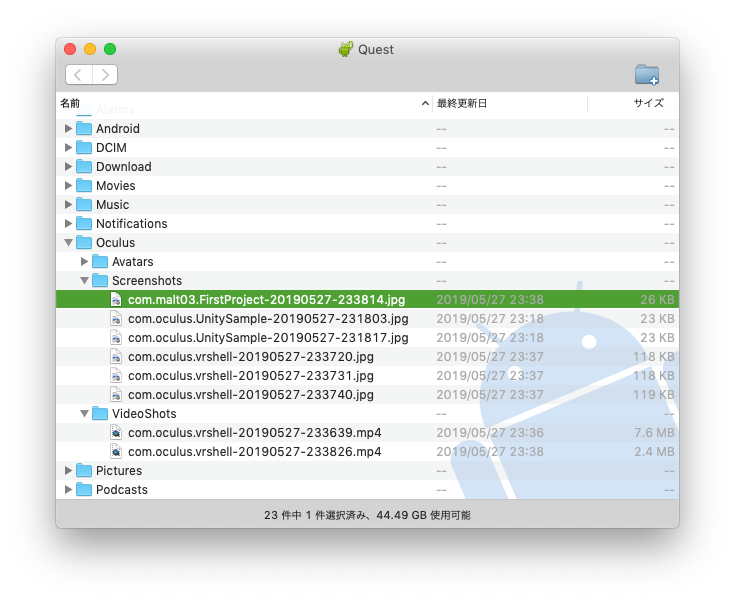The width and height of the screenshot is (735, 602).
Task: Click the Avatars folder icon
Action: [x=100, y=261]
